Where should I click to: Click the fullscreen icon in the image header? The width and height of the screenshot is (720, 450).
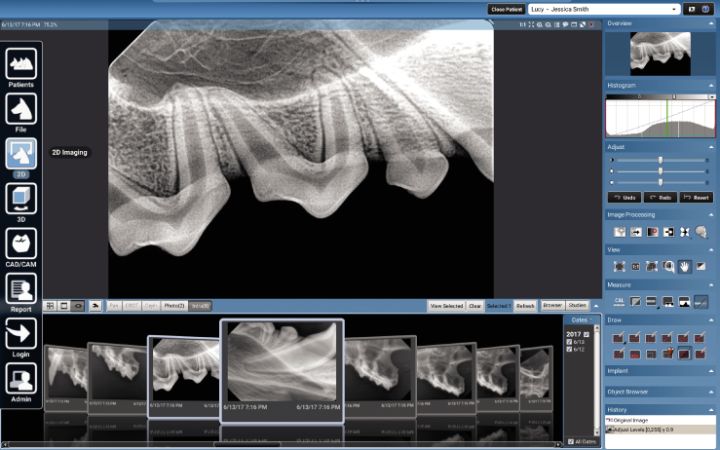(x=531, y=25)
